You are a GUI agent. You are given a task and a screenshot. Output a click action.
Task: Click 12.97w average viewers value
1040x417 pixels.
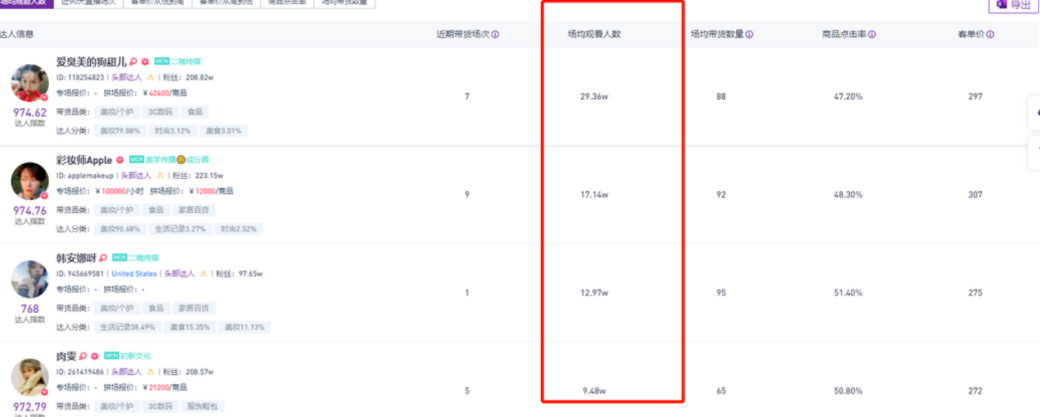(594, 293)
